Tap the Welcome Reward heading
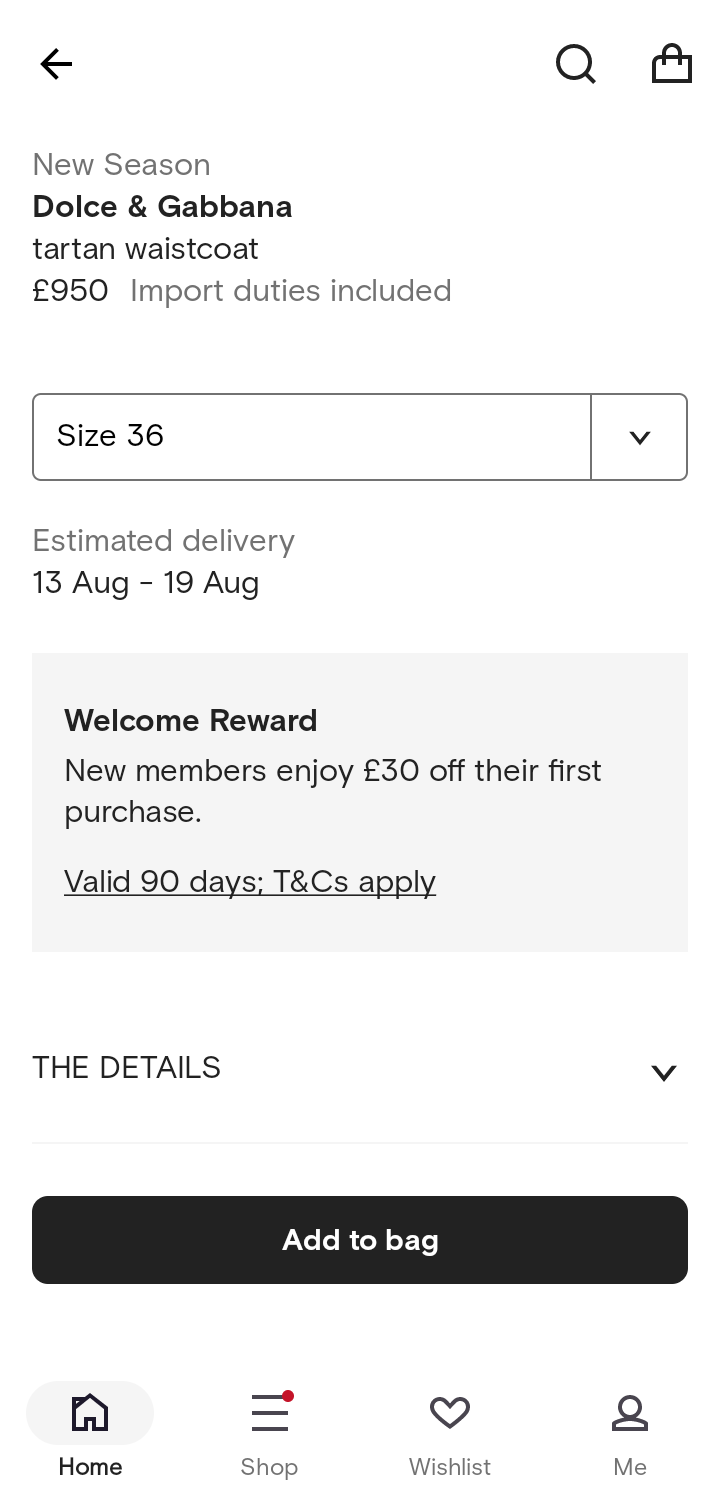The image size is (720, 1507). [x=191, y=721]
